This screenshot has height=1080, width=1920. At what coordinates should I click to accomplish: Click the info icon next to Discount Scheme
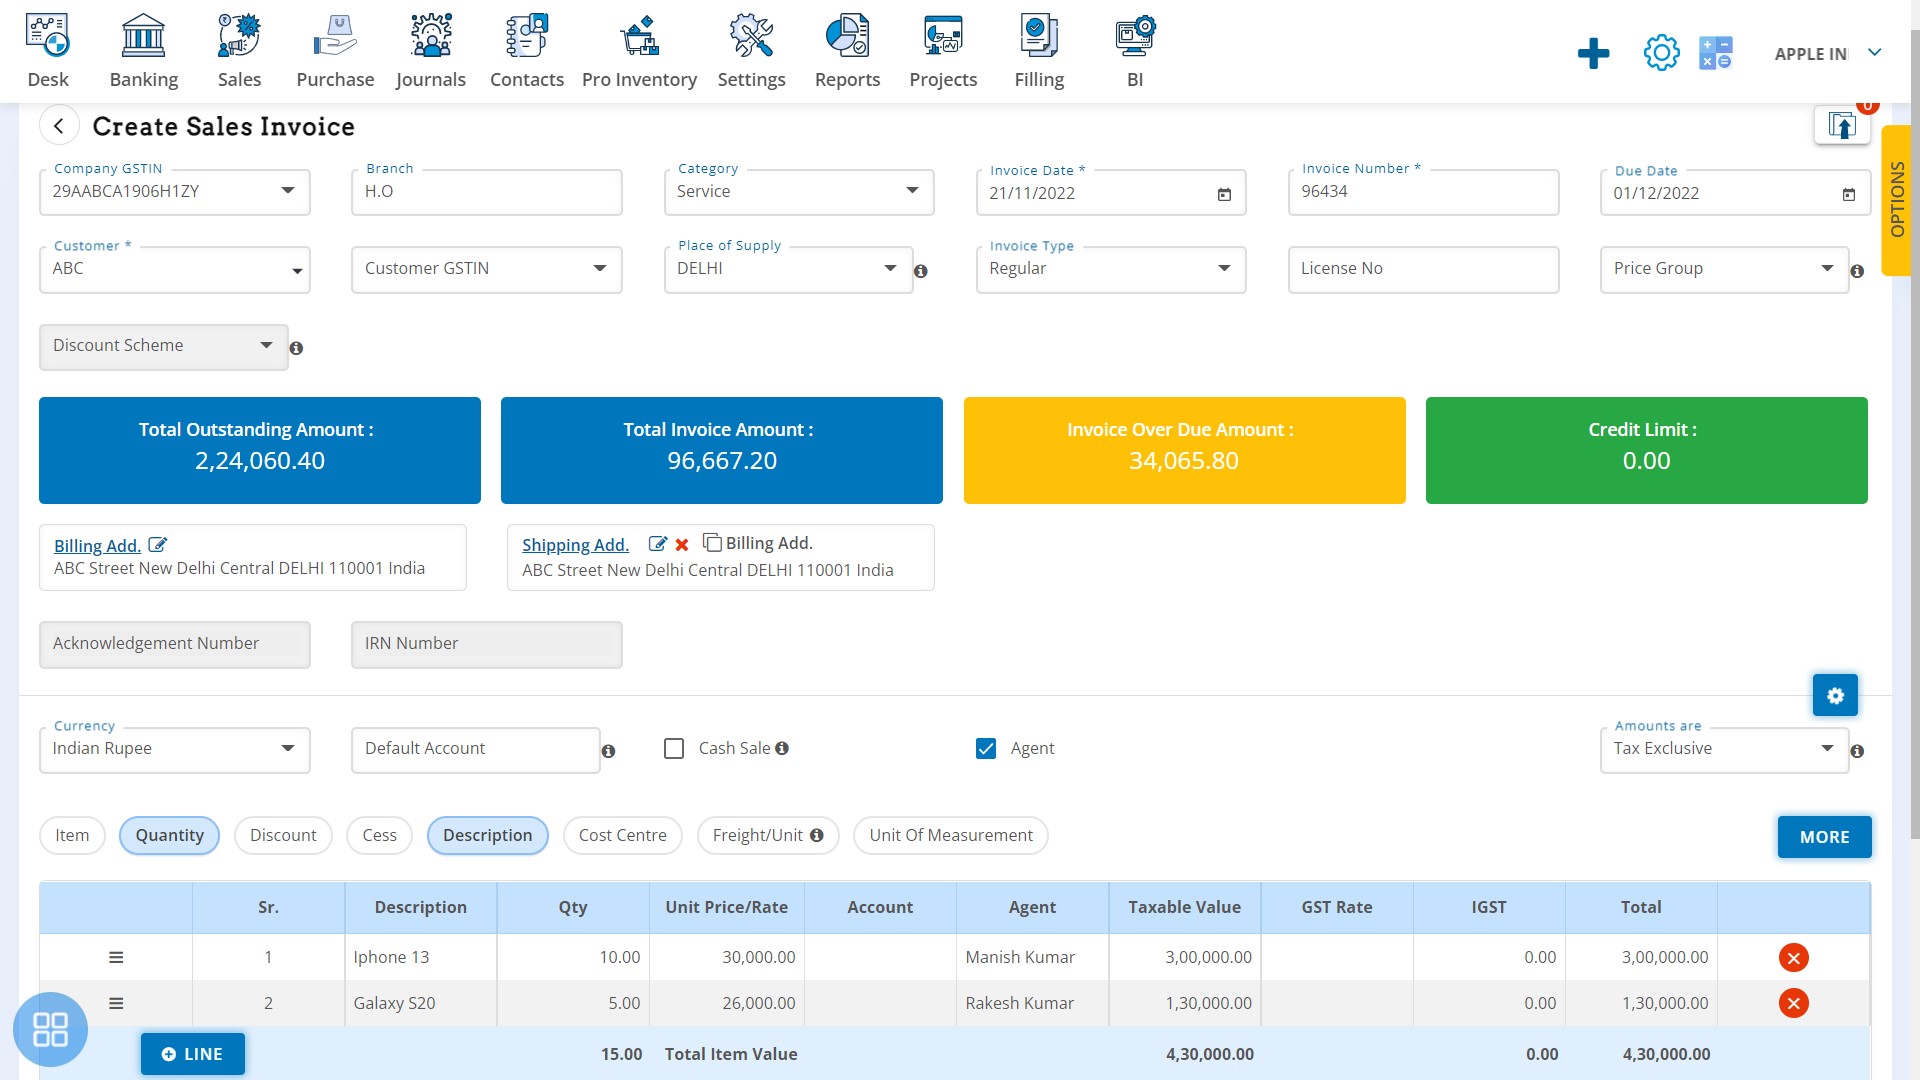point(296,348)
